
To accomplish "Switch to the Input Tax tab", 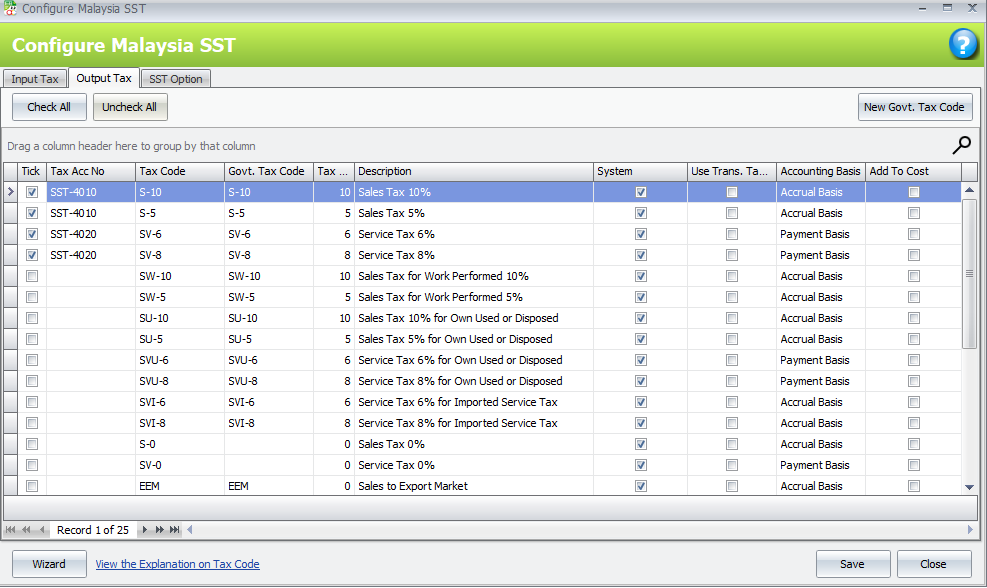I will click(x=35, y=79).
